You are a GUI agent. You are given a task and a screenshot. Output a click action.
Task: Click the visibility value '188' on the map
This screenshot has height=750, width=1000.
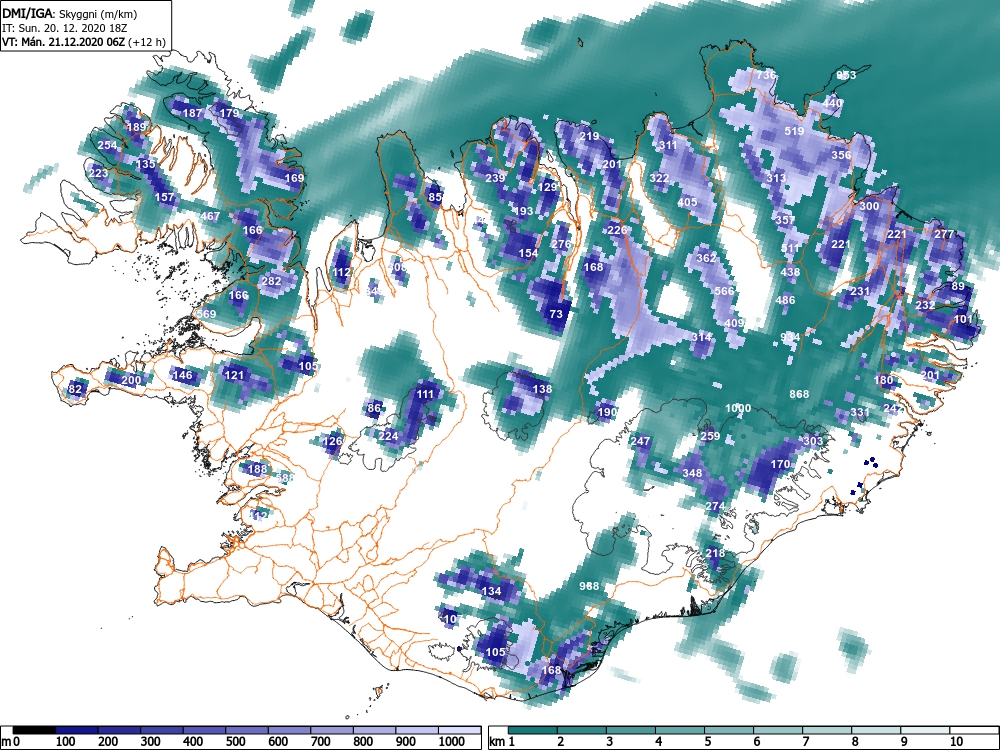pyautogui.click(x=258, y=469)
